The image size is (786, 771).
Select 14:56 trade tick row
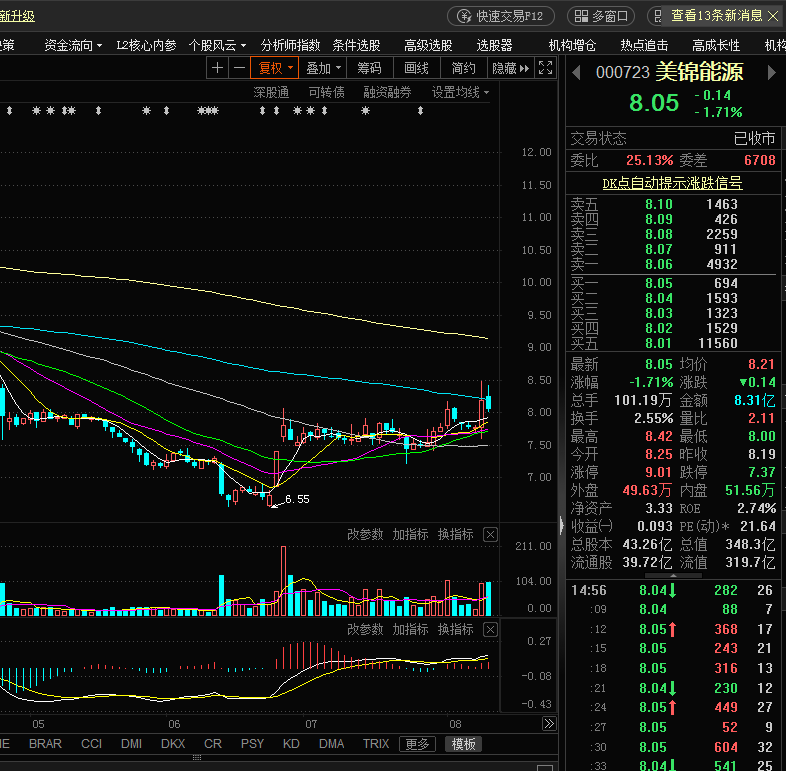[673, 591]
